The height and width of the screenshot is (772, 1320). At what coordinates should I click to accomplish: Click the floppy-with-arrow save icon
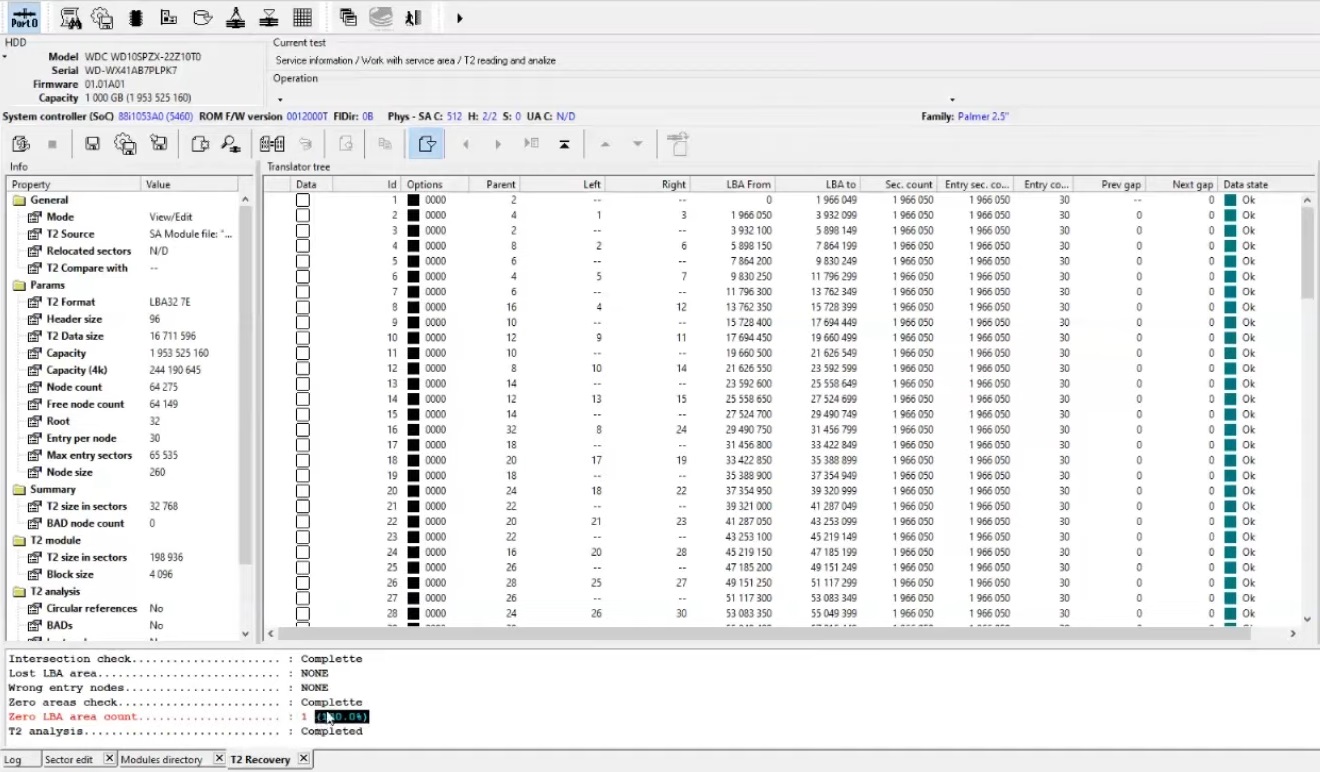pyautogui.click(x=158, y=144)
